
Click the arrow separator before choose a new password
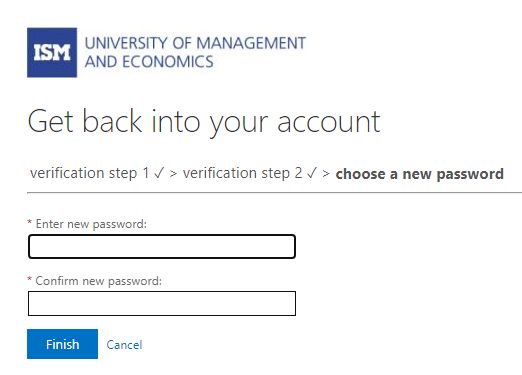[x=326, y=173]
